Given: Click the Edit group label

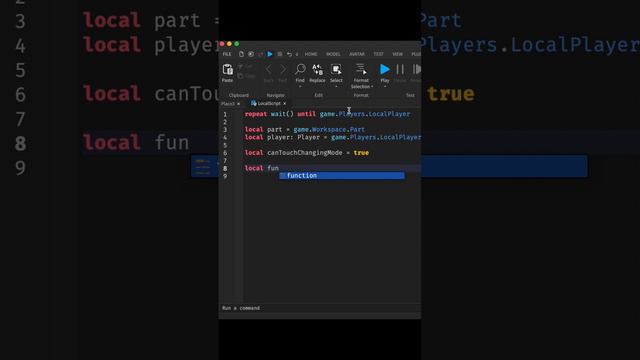Looking at the screenshot, I should point(318,95).
